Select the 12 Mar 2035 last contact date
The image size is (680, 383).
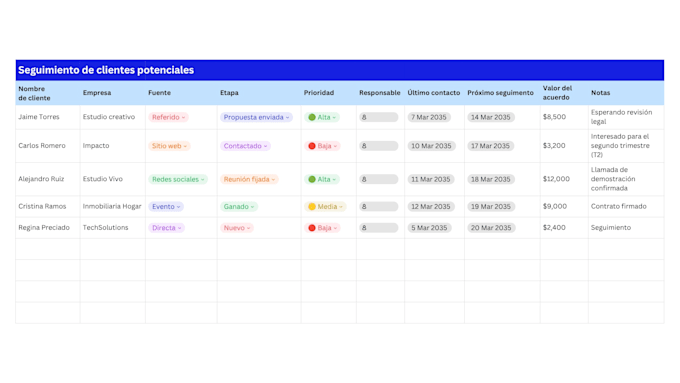point(431,206)
